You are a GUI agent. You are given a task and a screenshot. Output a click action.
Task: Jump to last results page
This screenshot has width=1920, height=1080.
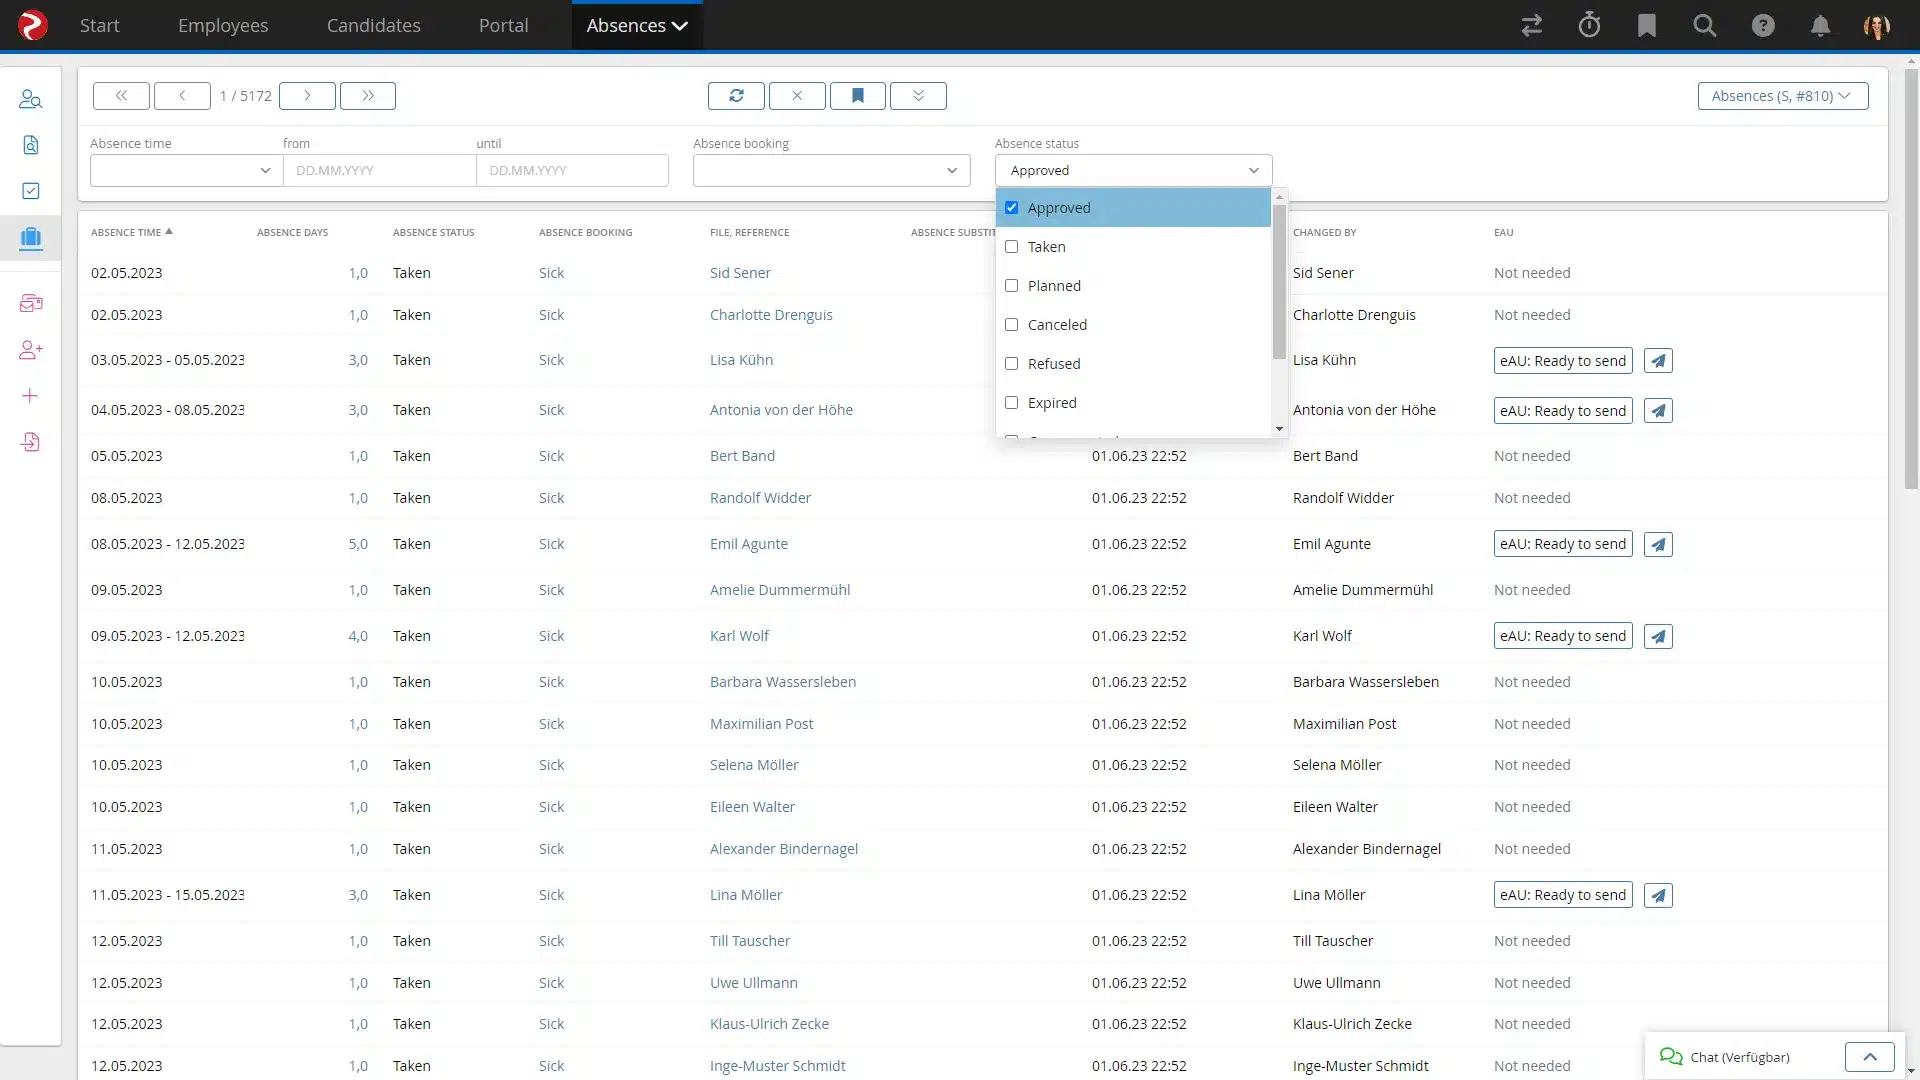(x=368, y=96)
